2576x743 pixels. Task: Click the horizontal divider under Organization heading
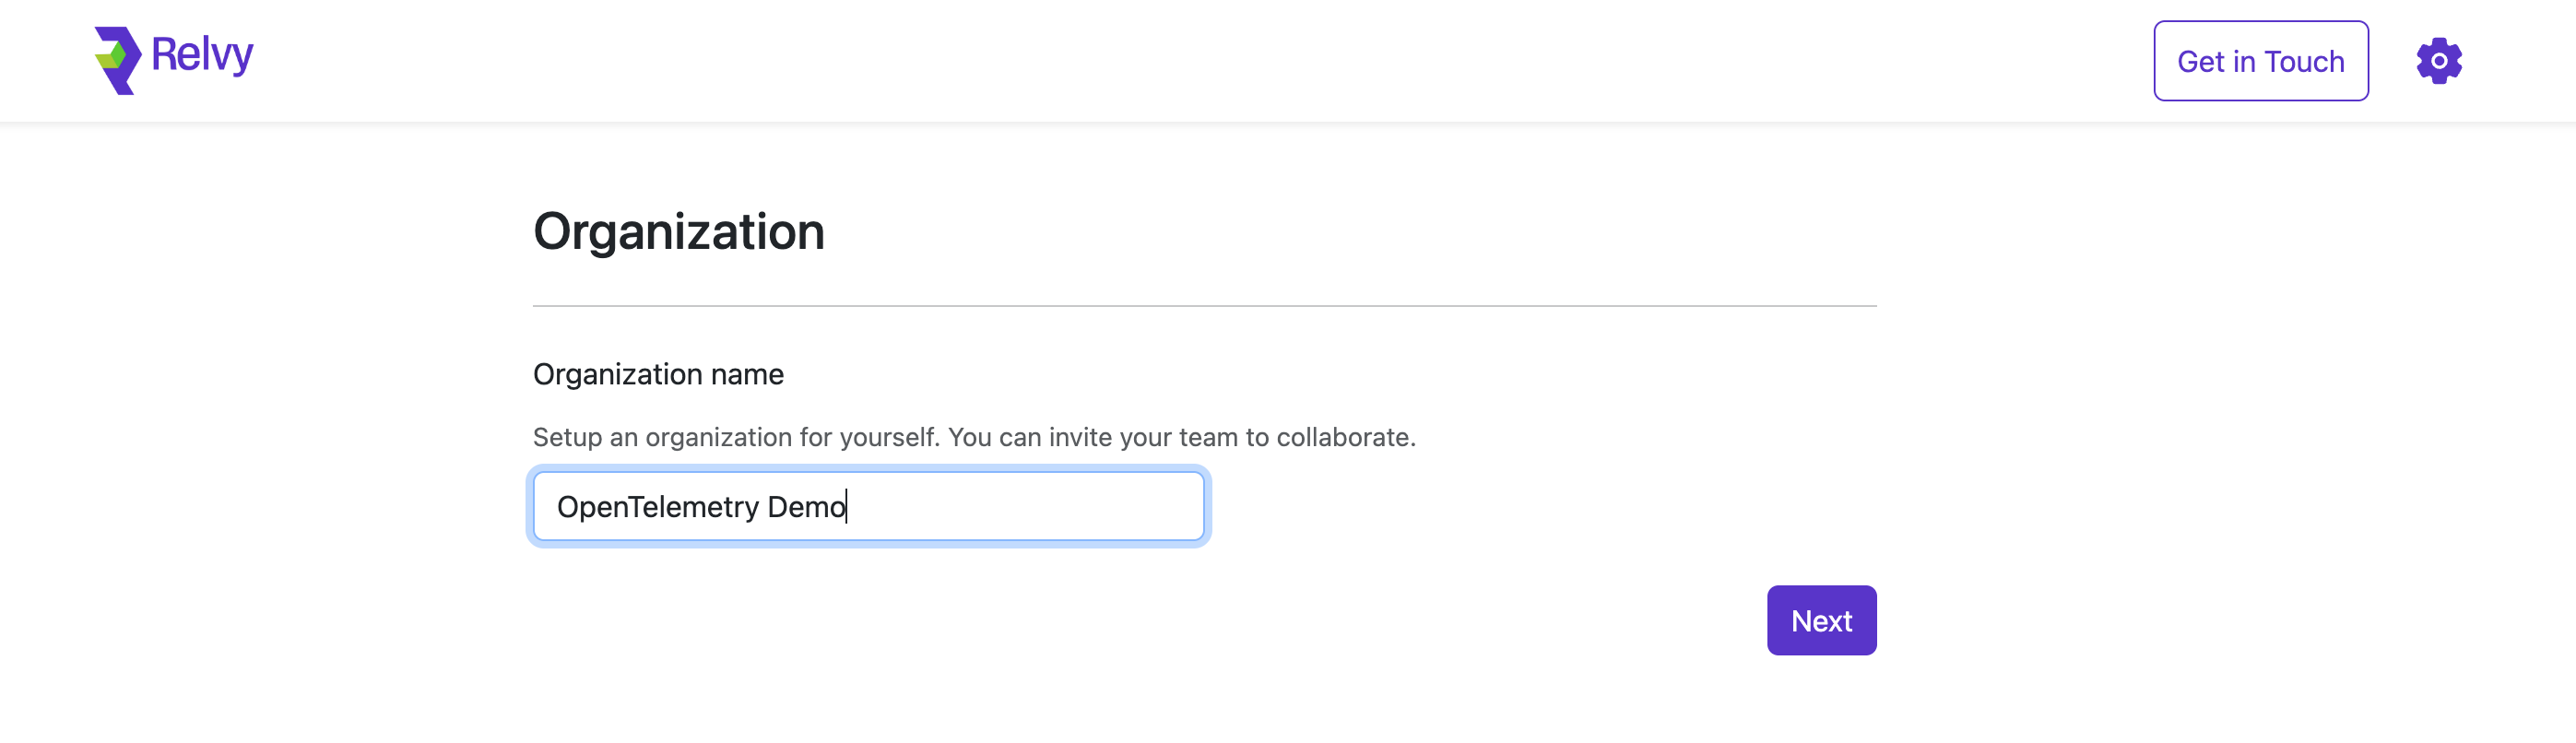pos(1204,306)
